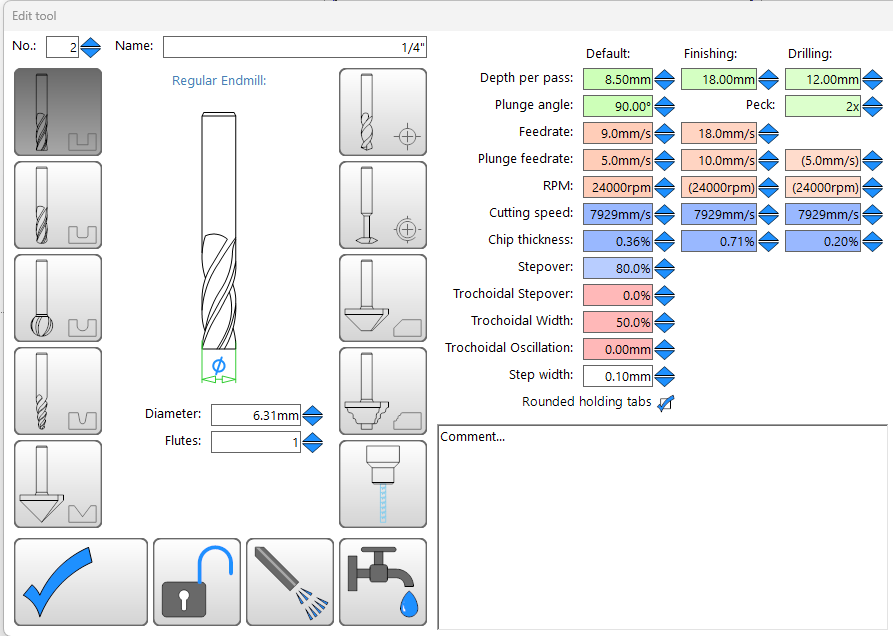Select the drill bit tool type
This screenshot has height=636, width=893.
pyautogui.click(x=382, y=112)
